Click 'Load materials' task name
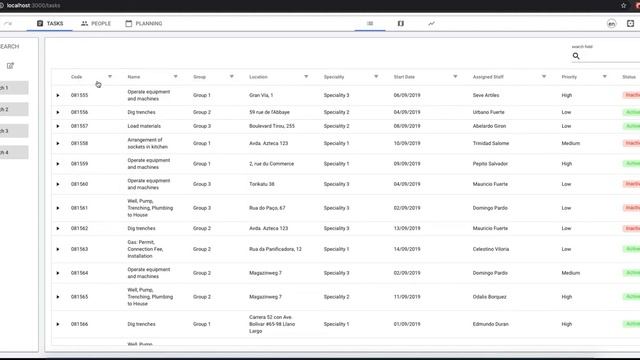Screen dimensions: 640x360 [x=144, y=126]
